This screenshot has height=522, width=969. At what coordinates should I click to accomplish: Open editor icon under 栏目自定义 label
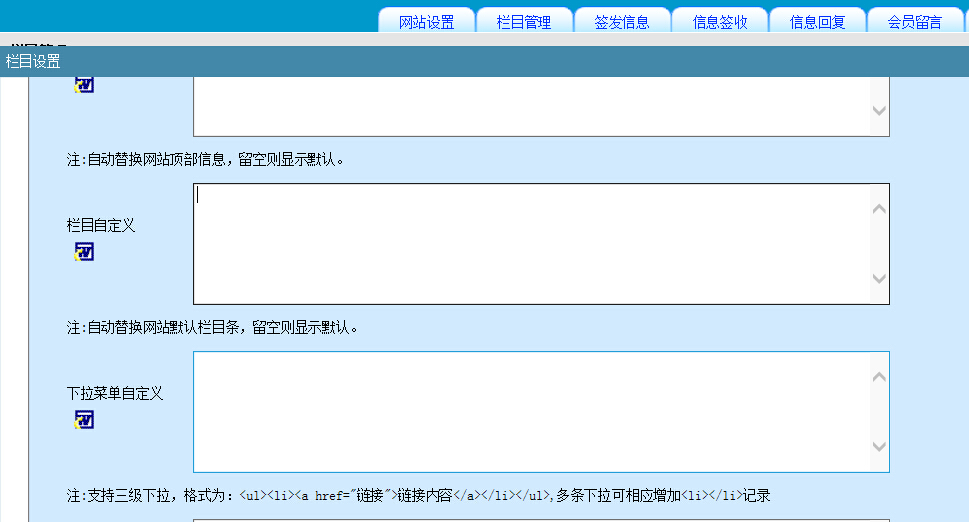pyautogui.click(x=84, y=253)
